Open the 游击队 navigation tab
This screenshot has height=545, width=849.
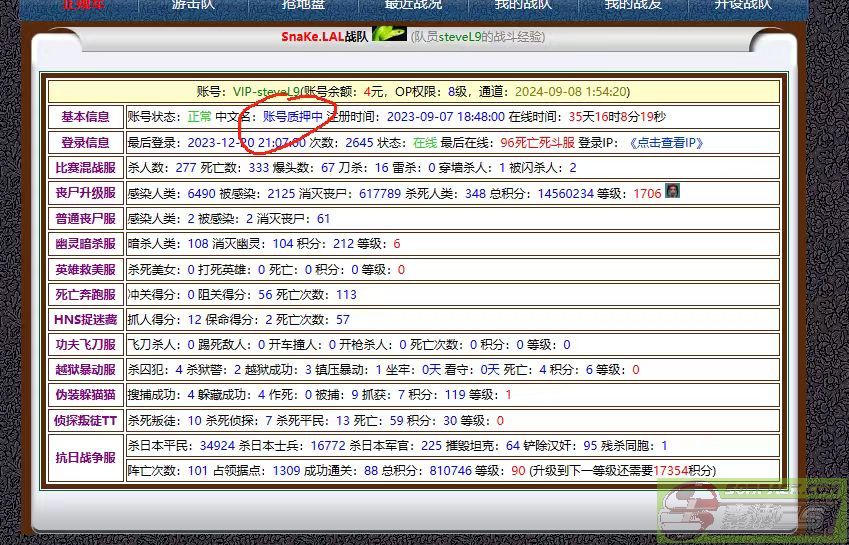[x=192, y=5]
